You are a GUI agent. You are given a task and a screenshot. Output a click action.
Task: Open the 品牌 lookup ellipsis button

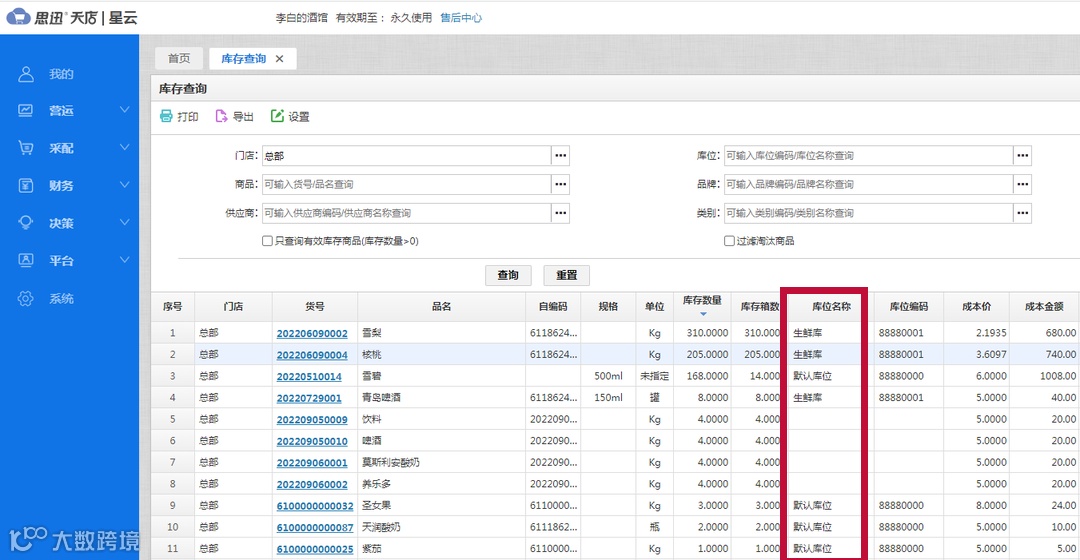tap(1022, 185)
